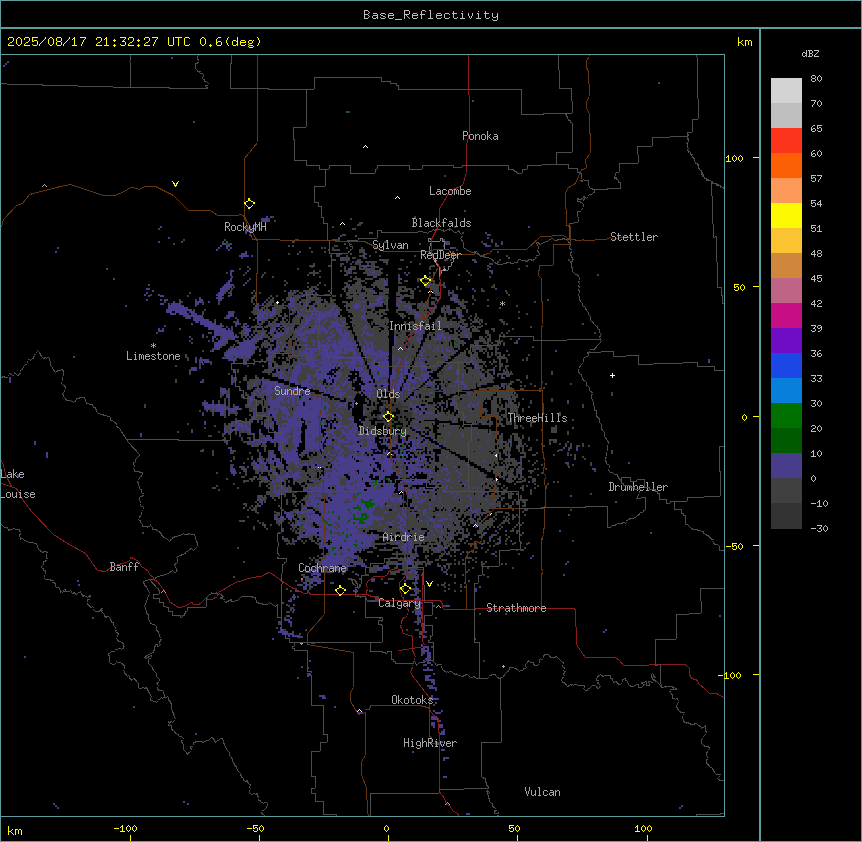Screen dimensions: 862x842
Task: Click the lightest gray 70-80 dBZ swatch
Action: pos(786,91)
